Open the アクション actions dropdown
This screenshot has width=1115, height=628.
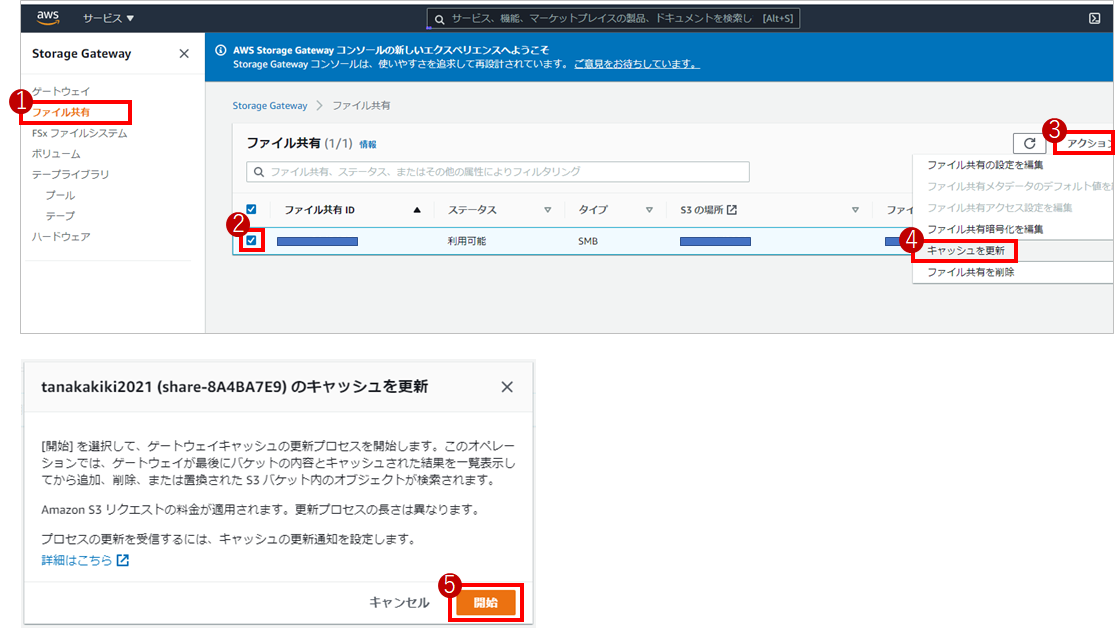coord(1086,143)
